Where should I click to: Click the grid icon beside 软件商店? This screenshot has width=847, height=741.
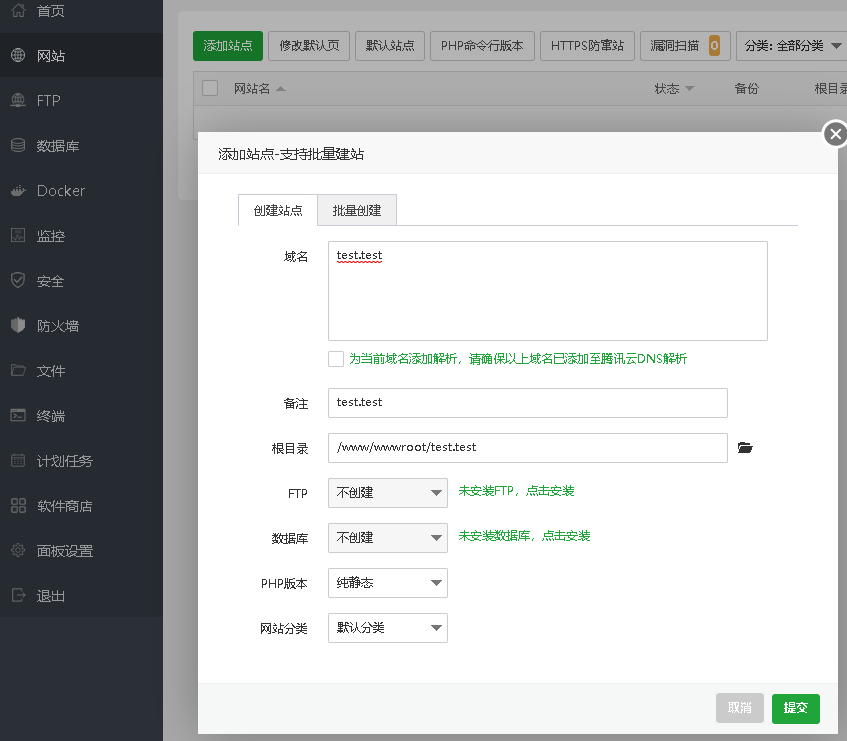(x=18, y=505)
